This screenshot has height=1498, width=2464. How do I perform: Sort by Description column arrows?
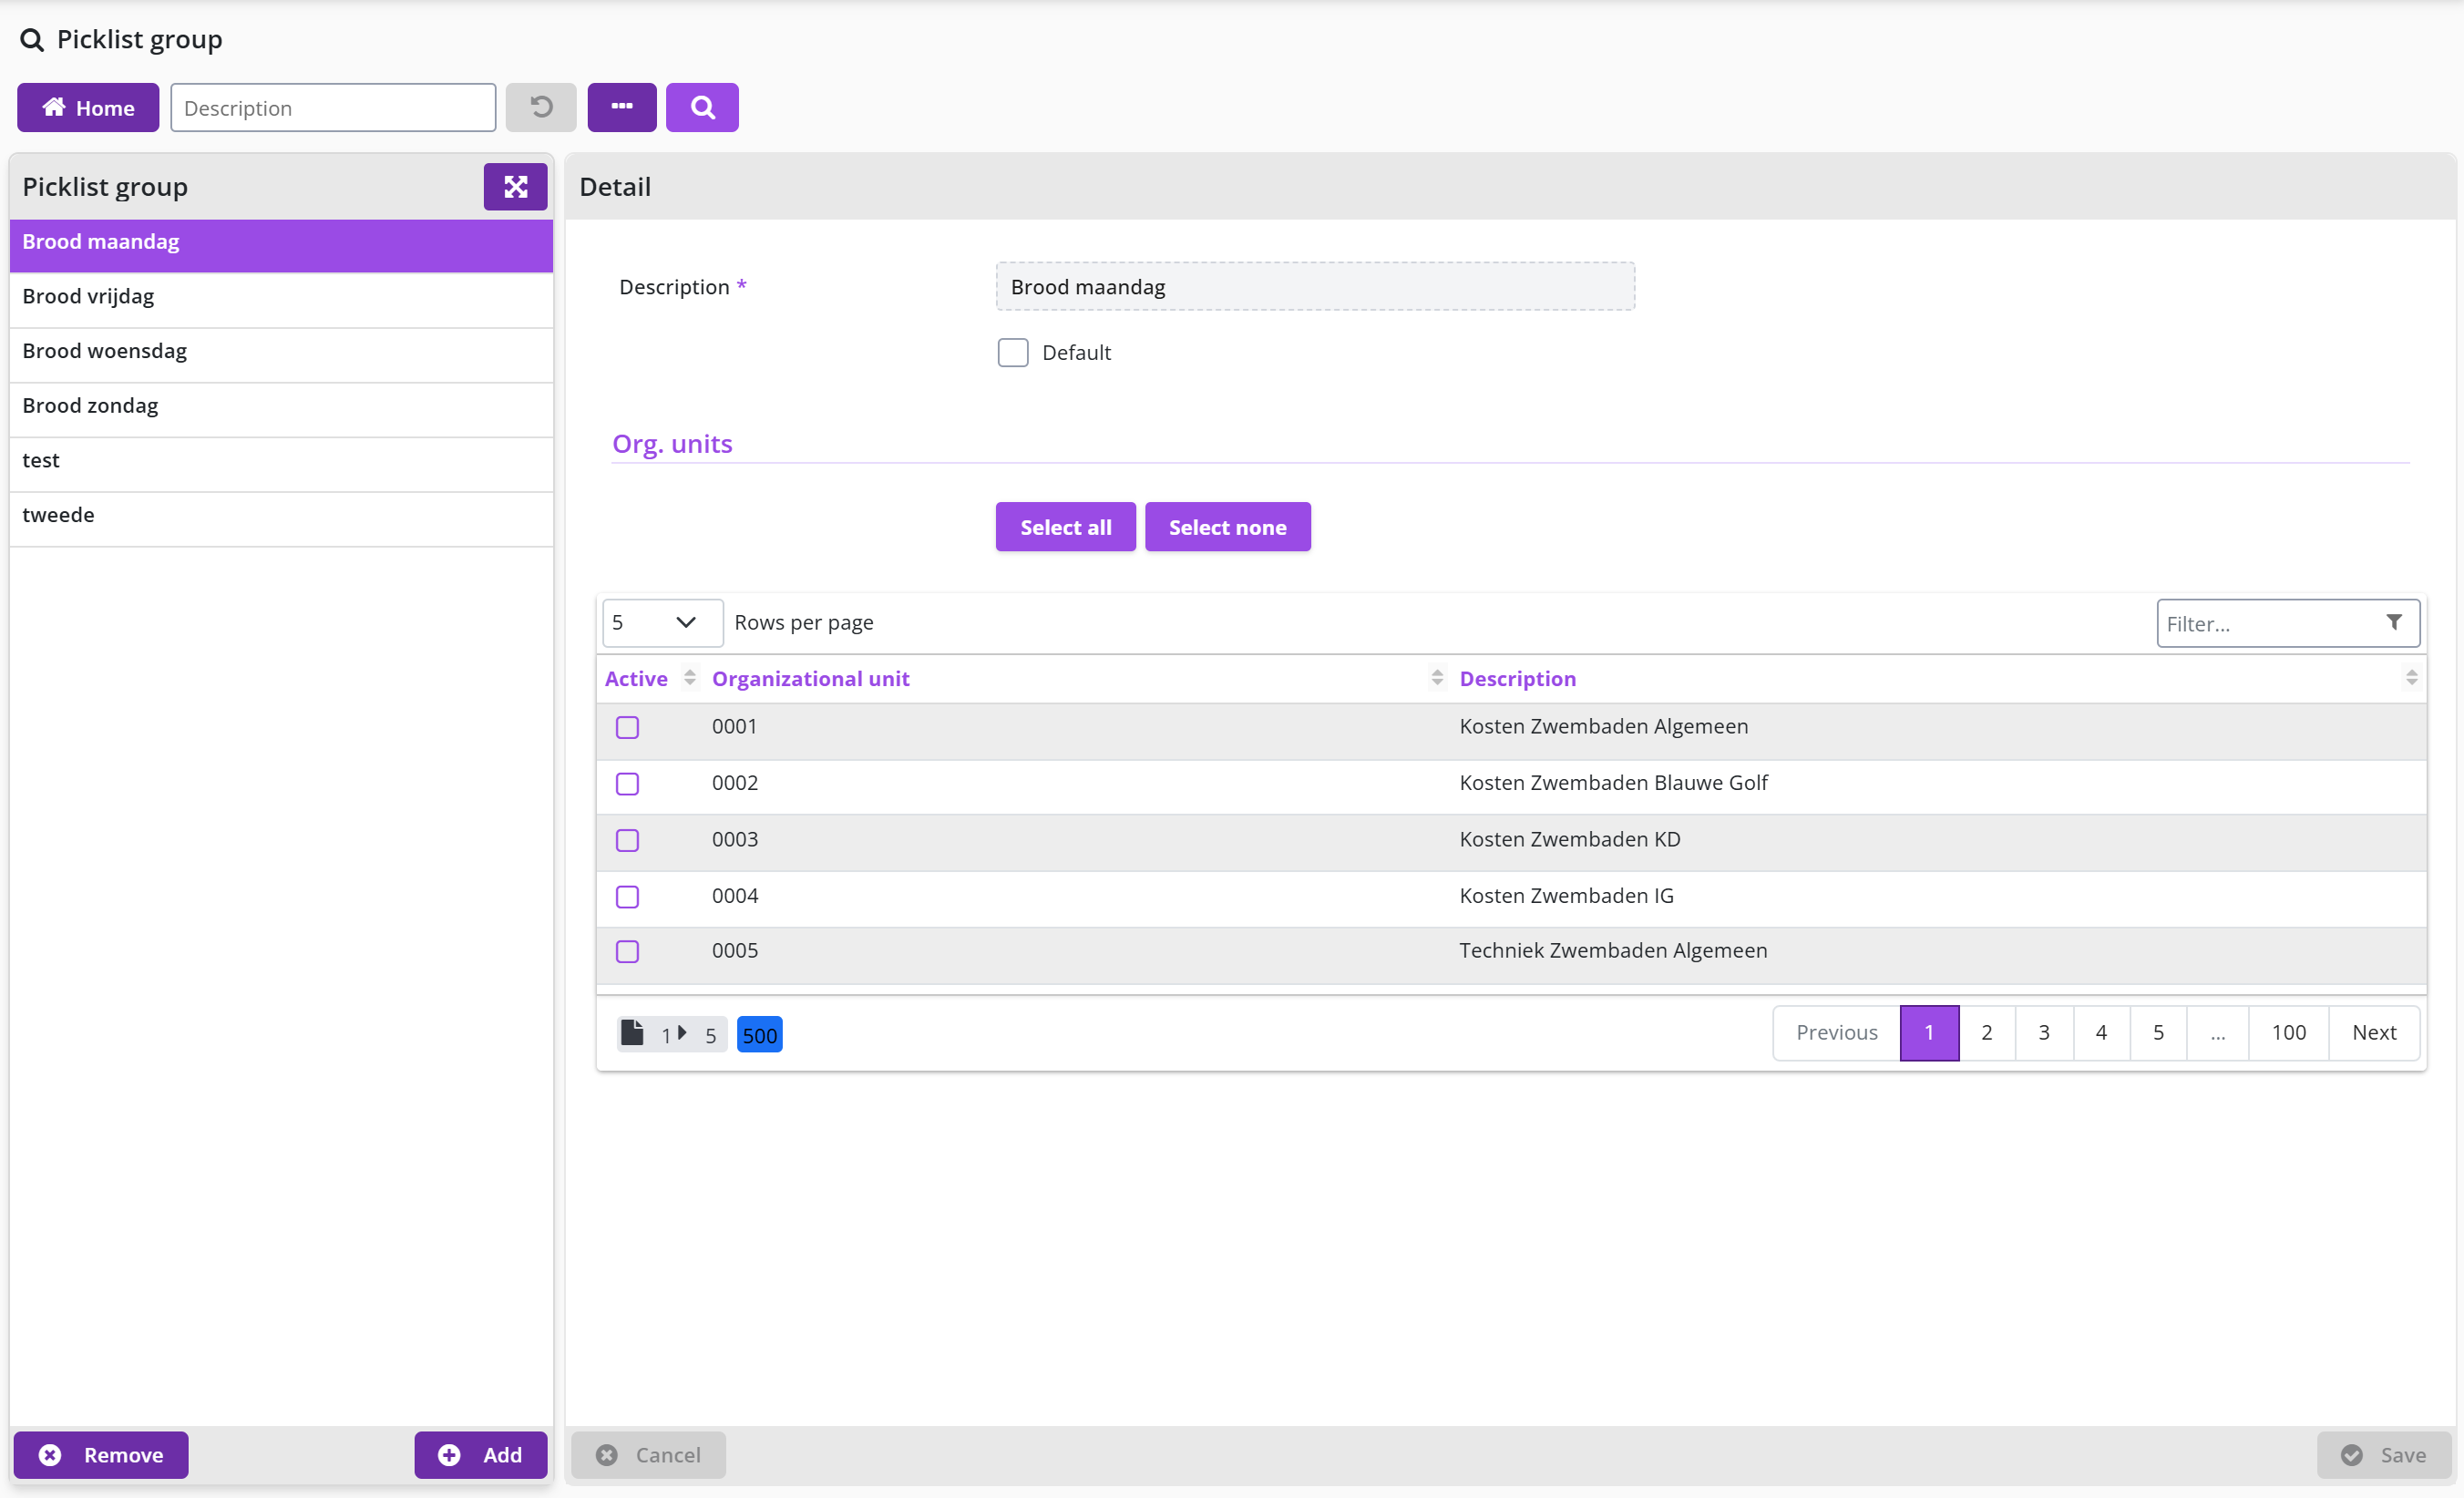tap(2411, 678)
